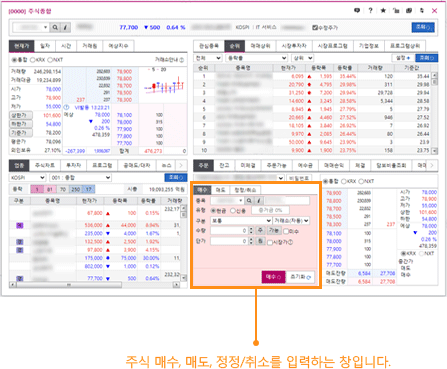447x369 pixels.
Task: Click the overlapping windows icon in title bar
Action: (x=409, y=11)
